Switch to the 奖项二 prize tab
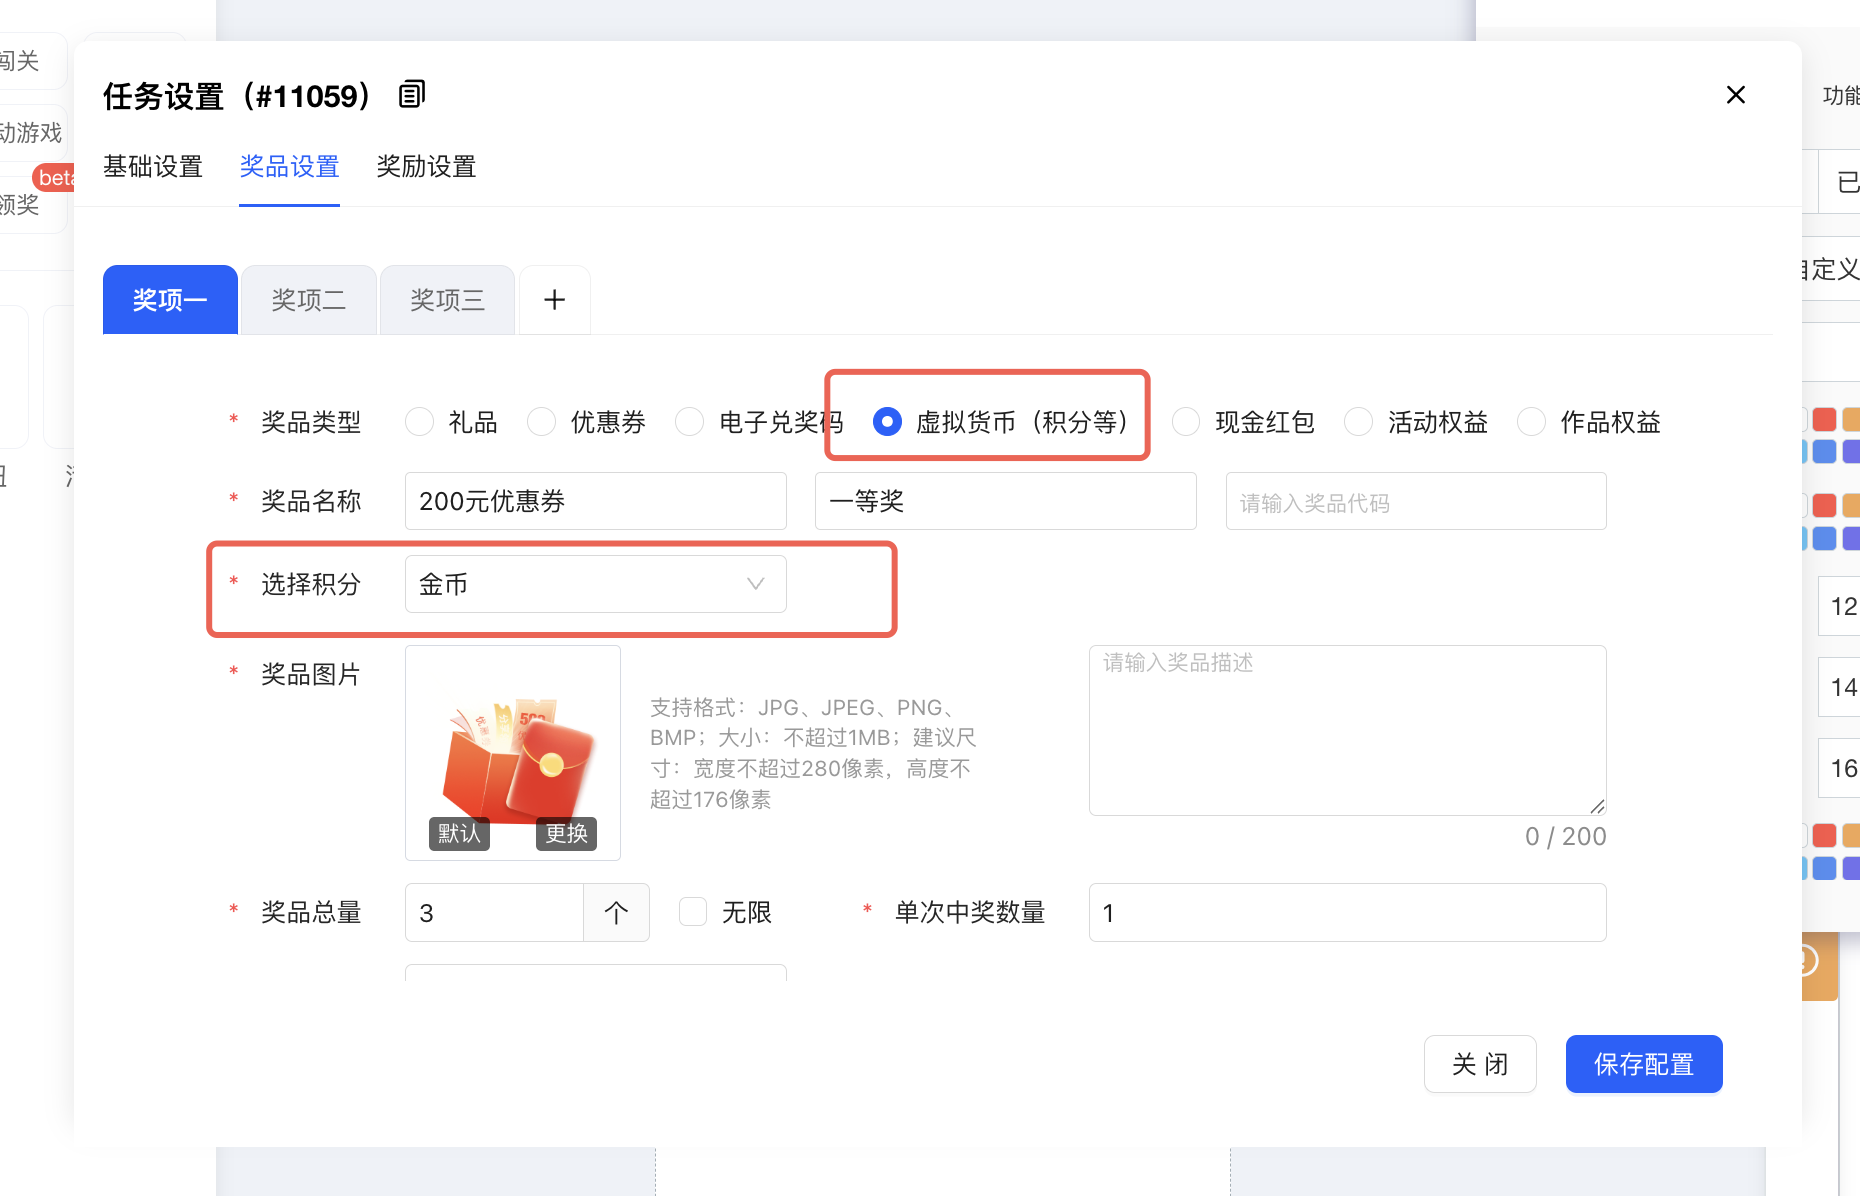Viewport: 1860px width, 1196px height. tap(308, 300)
